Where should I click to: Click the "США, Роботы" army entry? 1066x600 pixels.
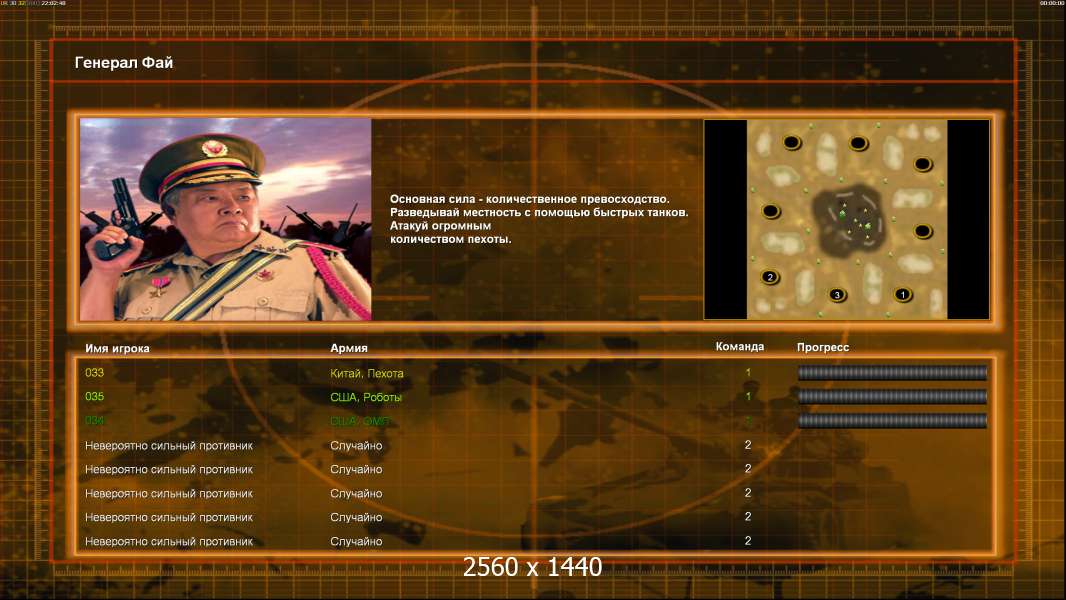coord(366,397)
